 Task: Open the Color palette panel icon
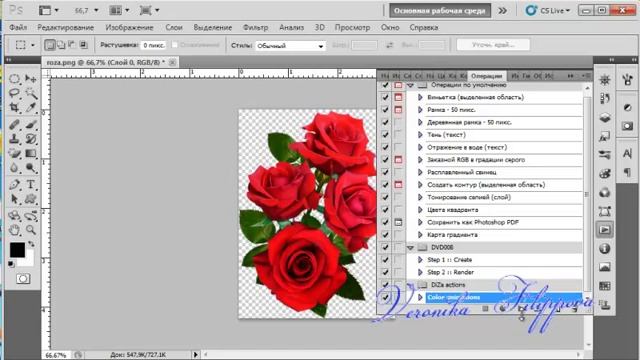pos(604,174)
